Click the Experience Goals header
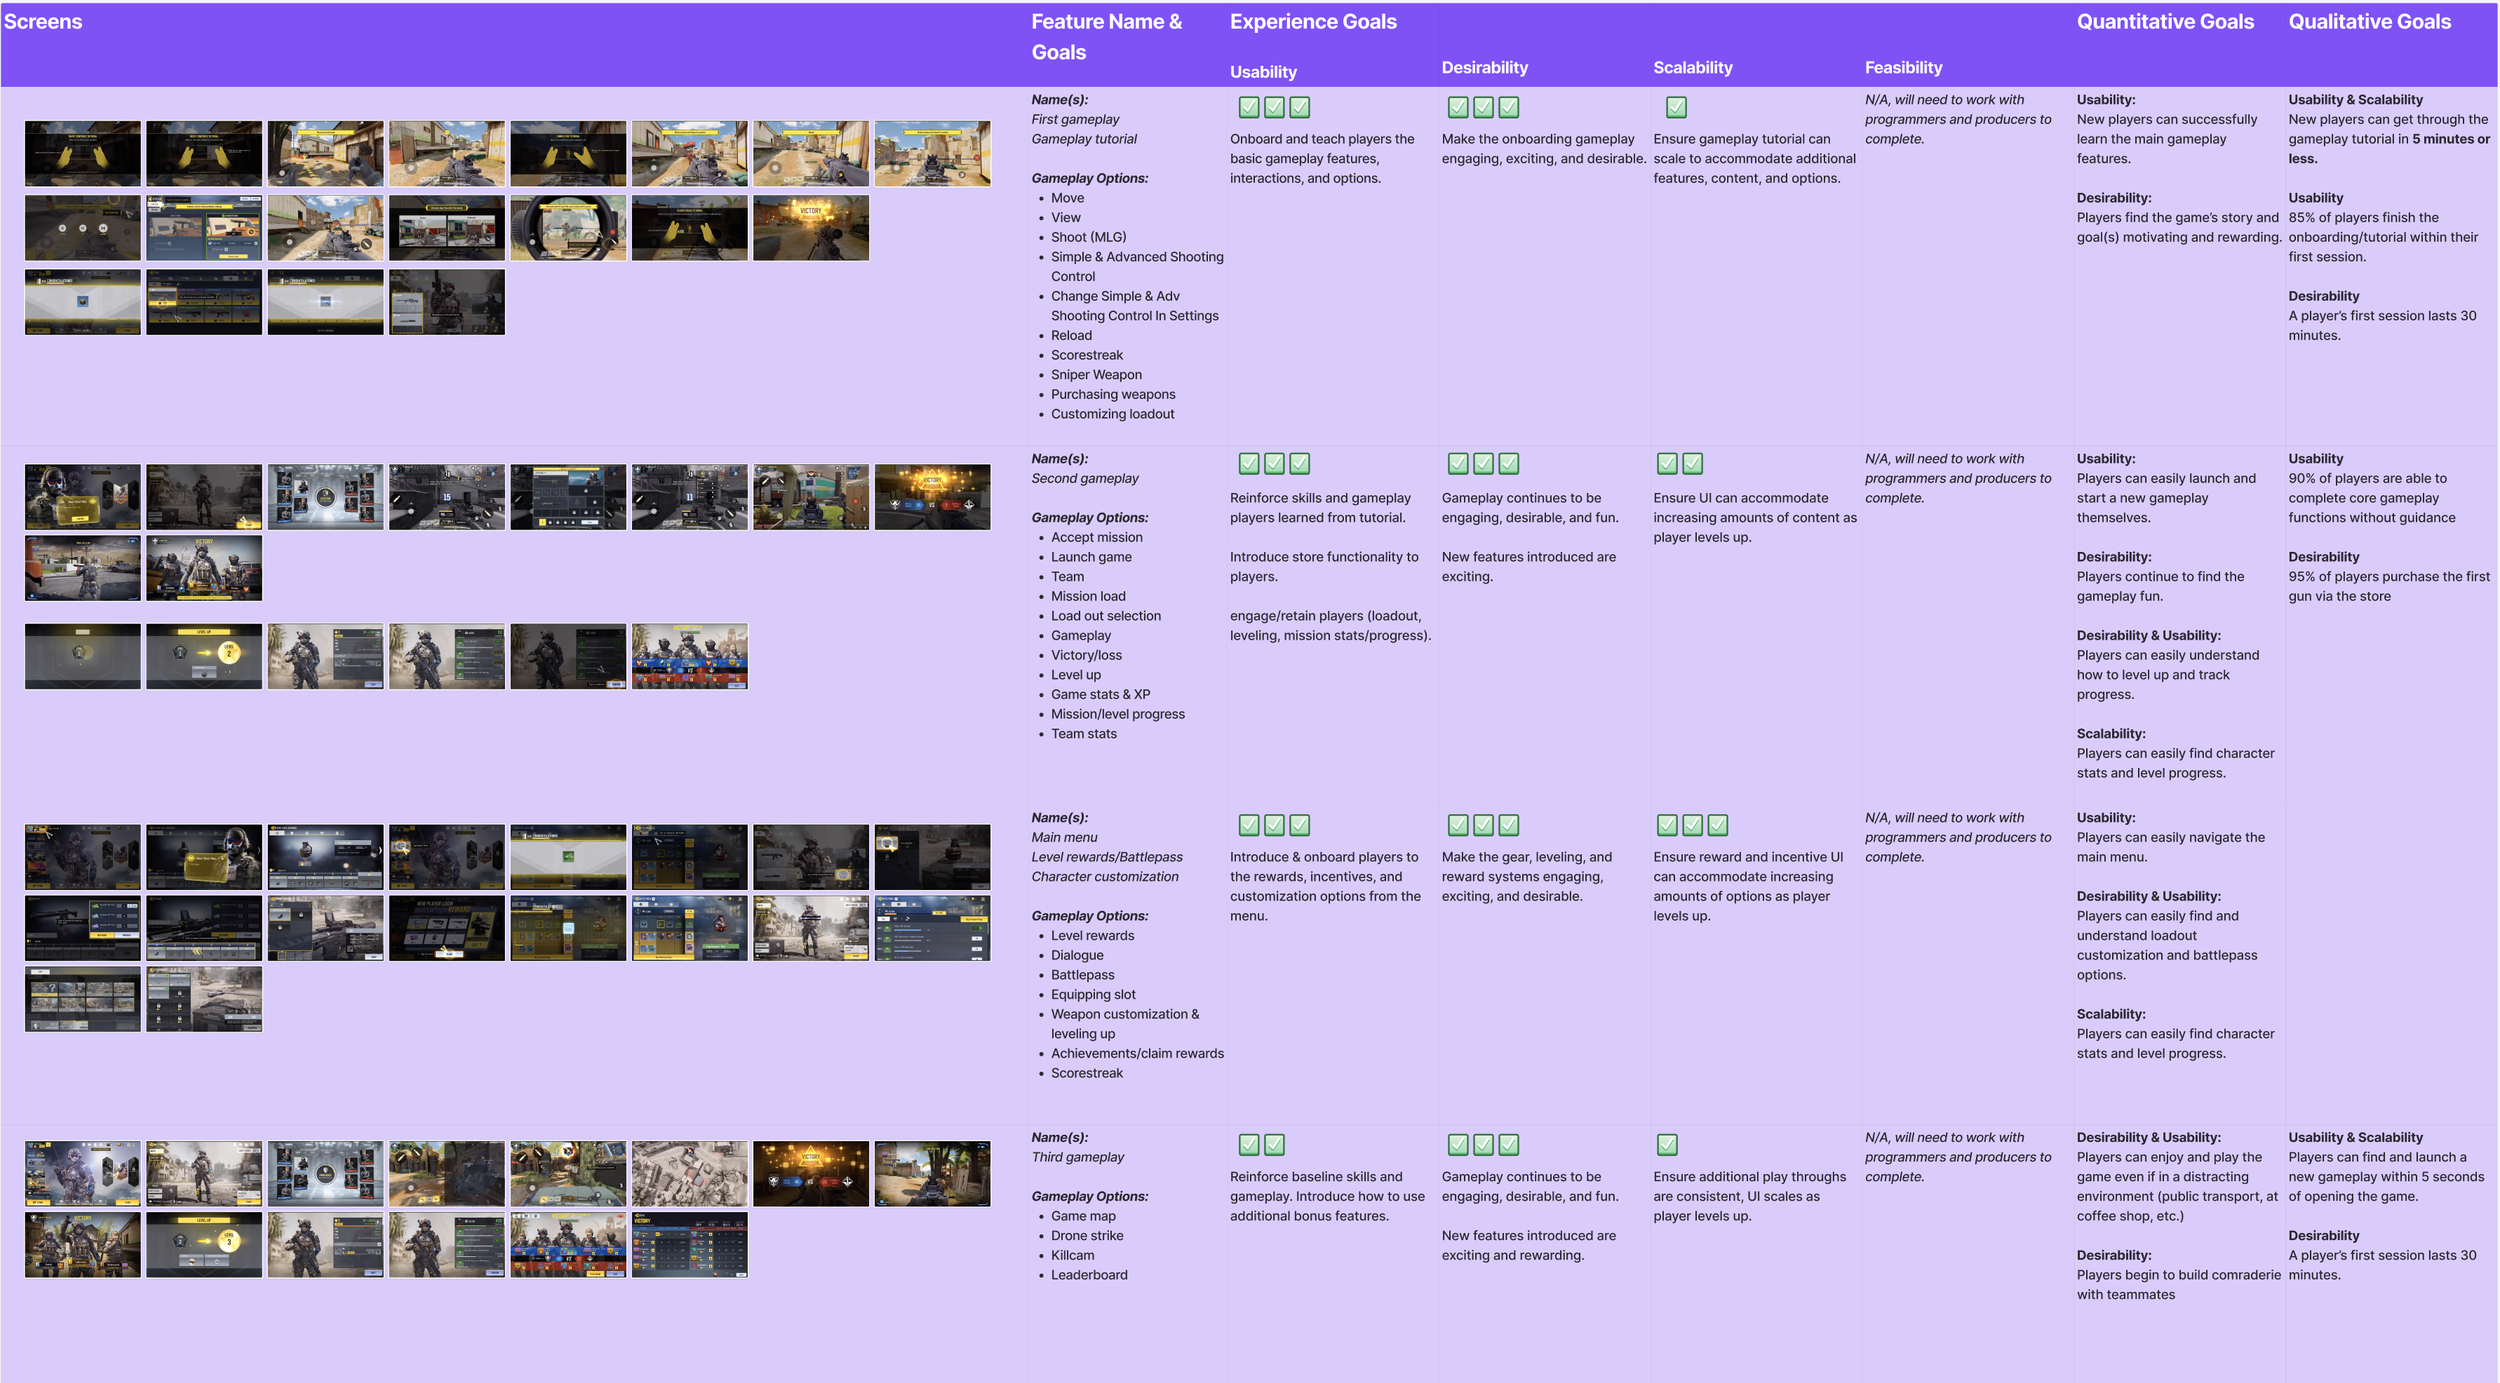Viewport: 2500px width, 1383px height. pos(1312,22)
